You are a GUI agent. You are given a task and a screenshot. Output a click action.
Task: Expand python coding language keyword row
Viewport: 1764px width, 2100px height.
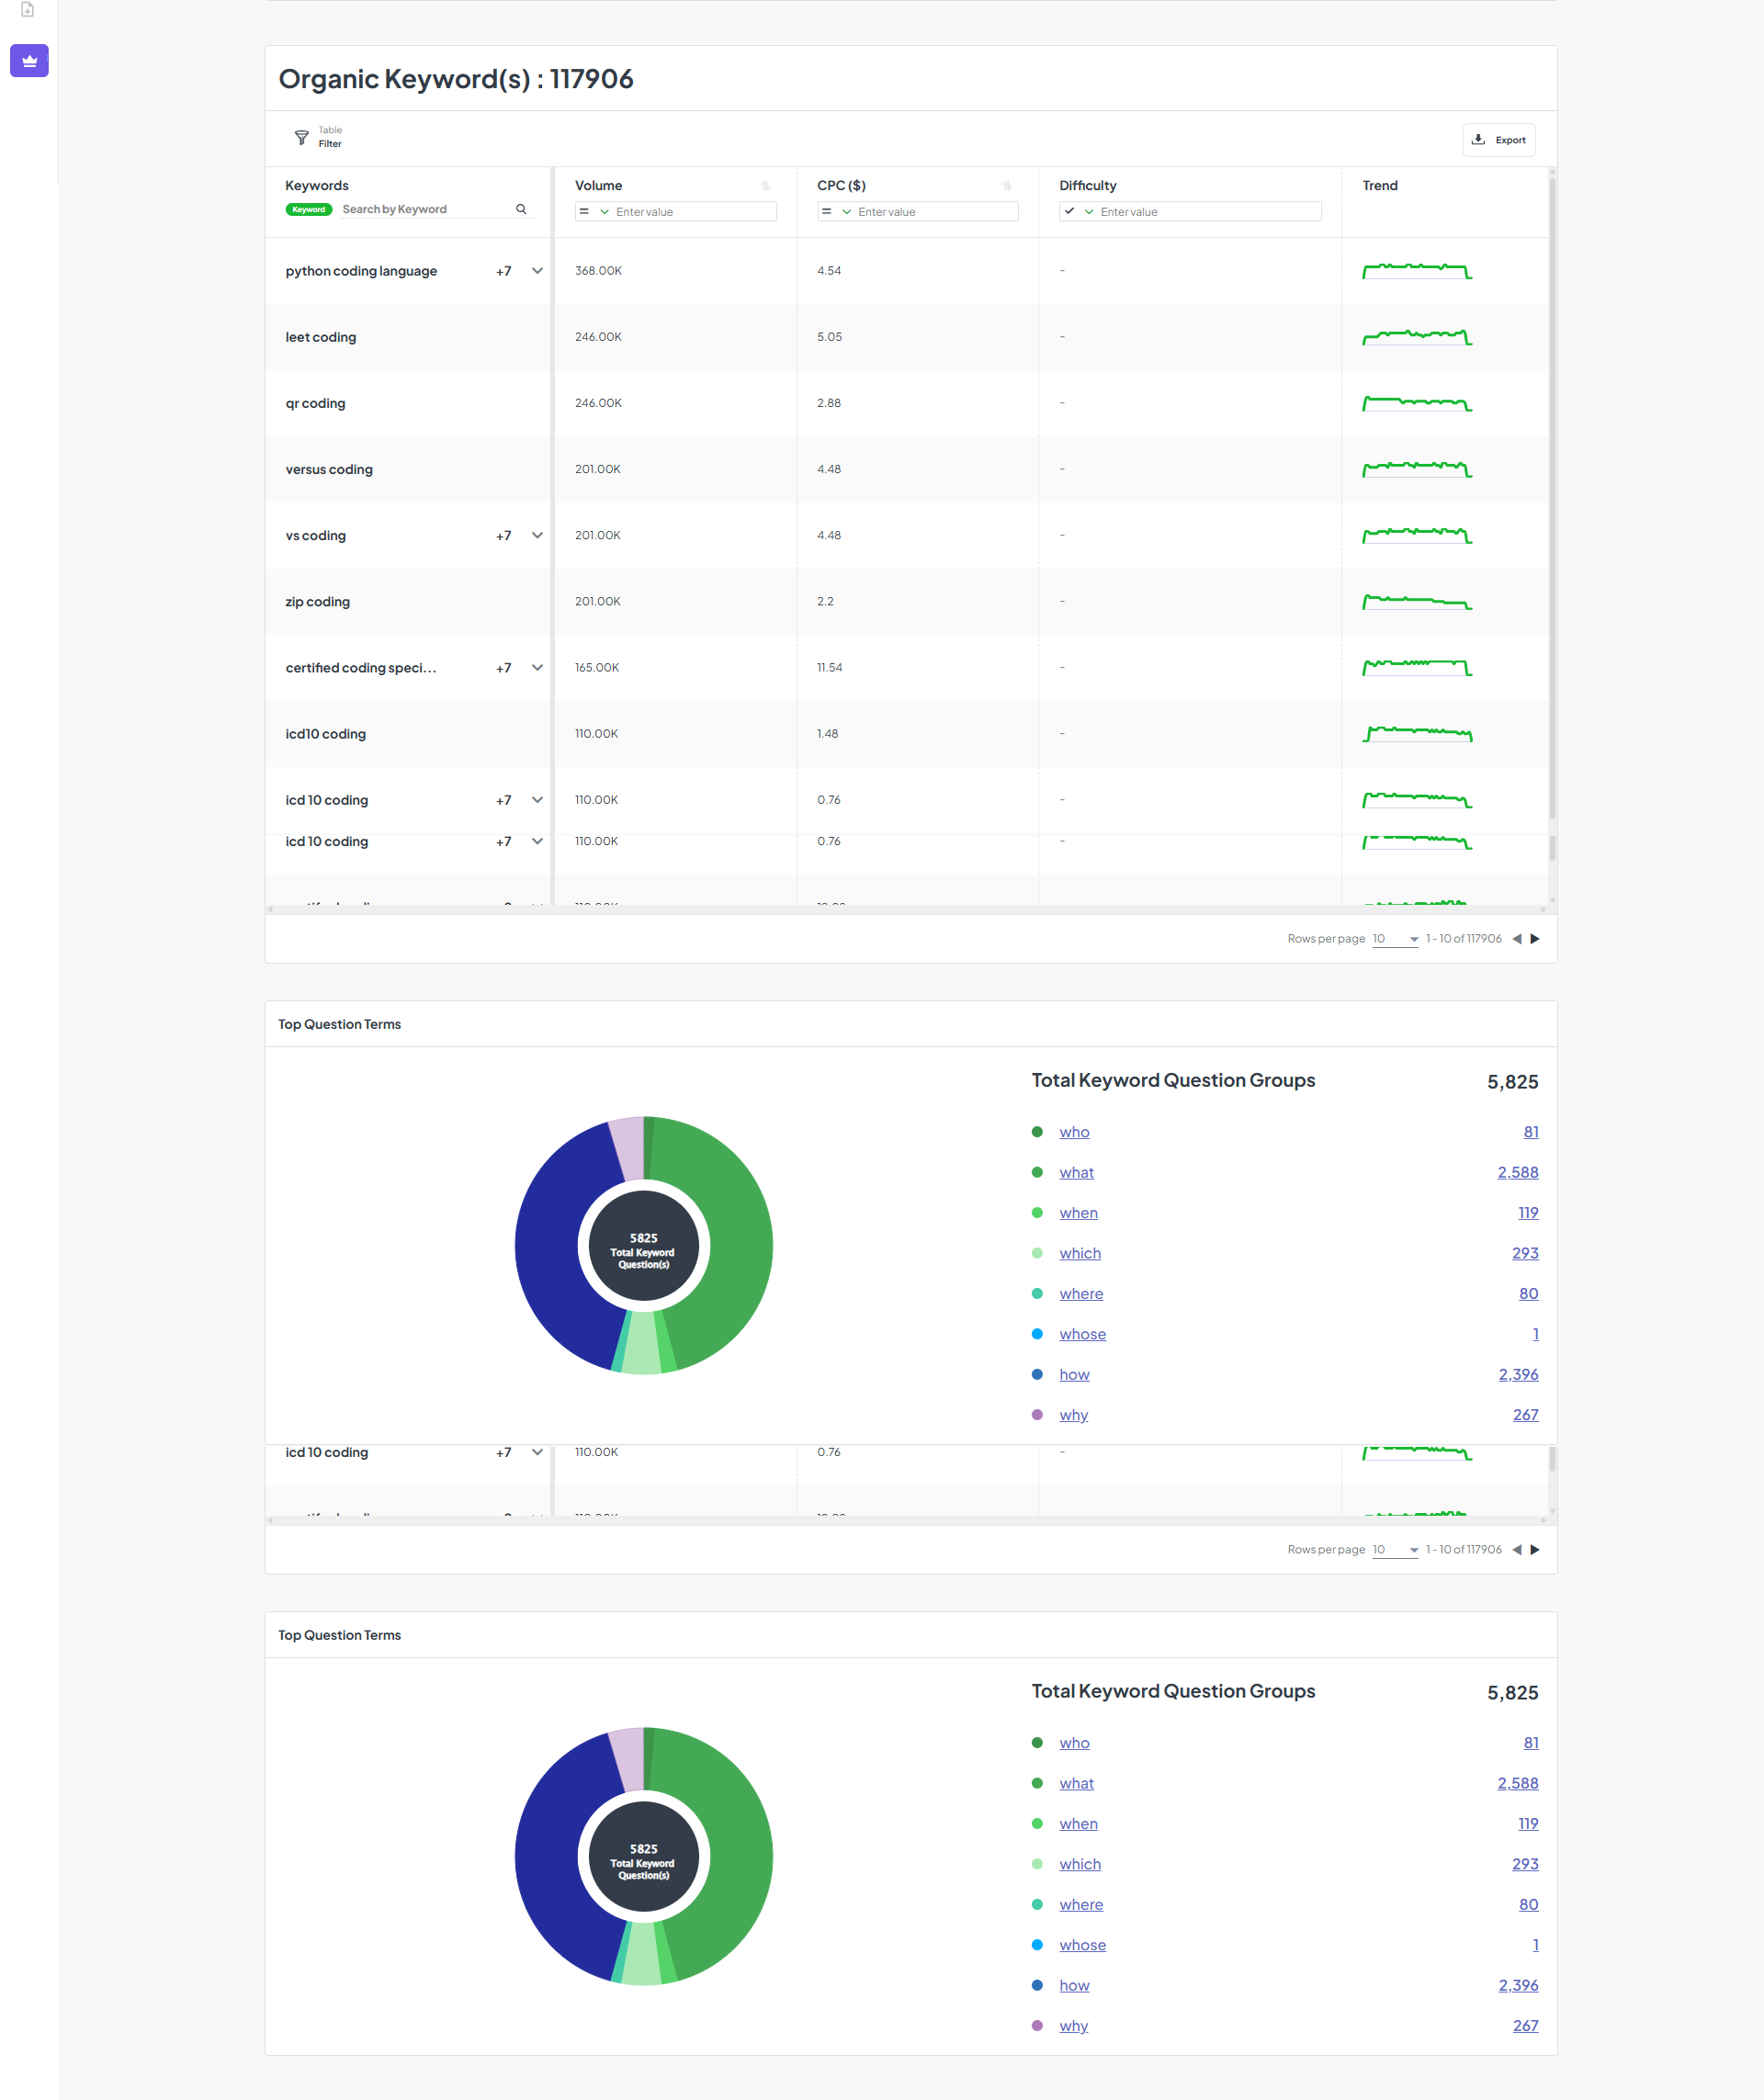(x=537, y=271)
